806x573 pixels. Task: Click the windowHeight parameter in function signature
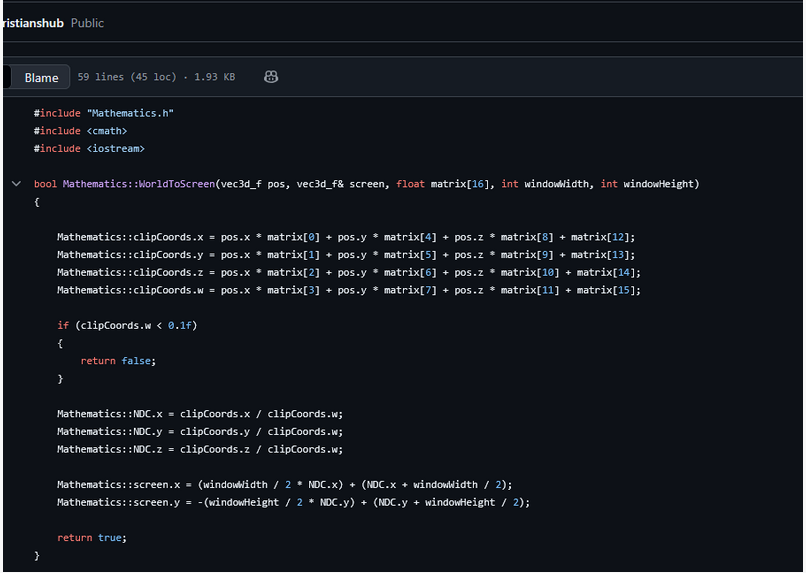658,184
